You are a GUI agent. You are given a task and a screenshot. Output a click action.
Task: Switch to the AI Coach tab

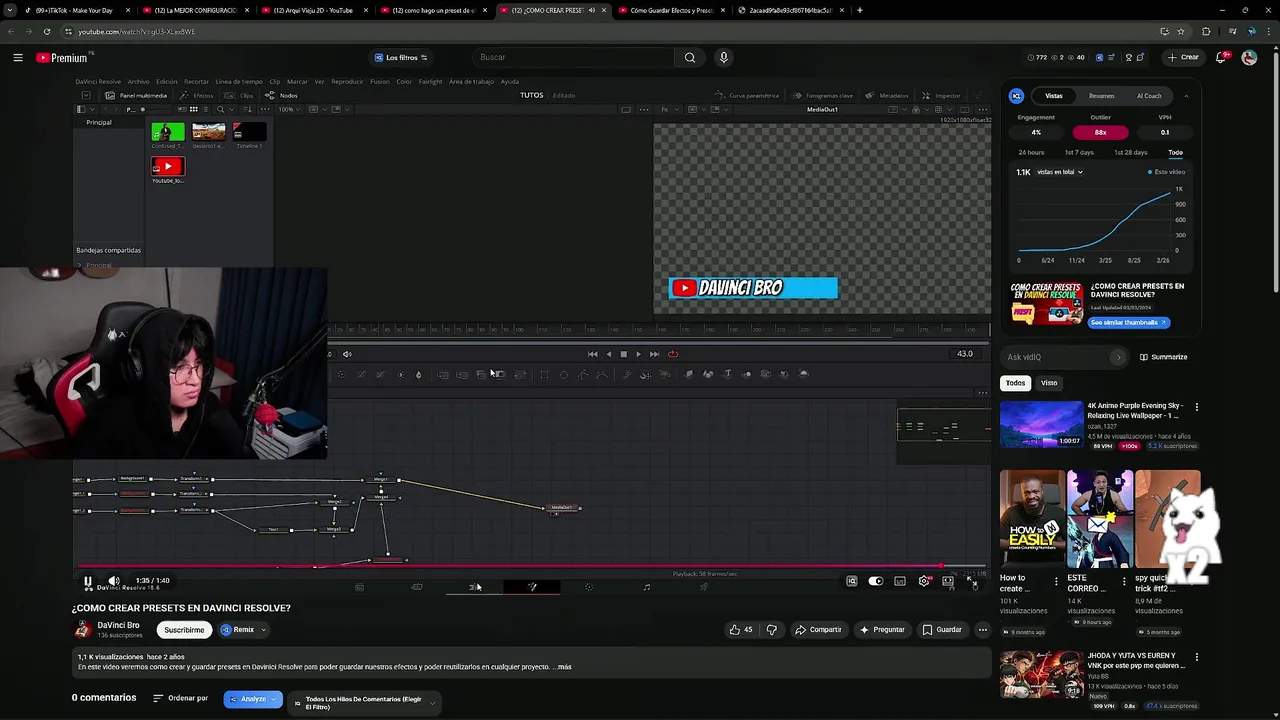point(1149,96)
